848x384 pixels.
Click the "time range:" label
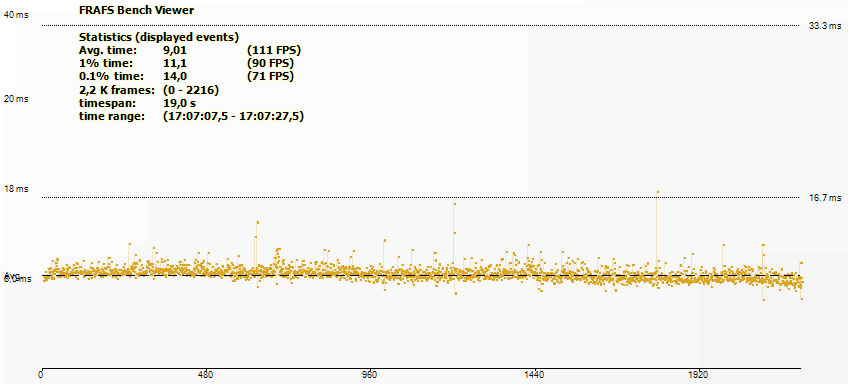pos(112,116)
